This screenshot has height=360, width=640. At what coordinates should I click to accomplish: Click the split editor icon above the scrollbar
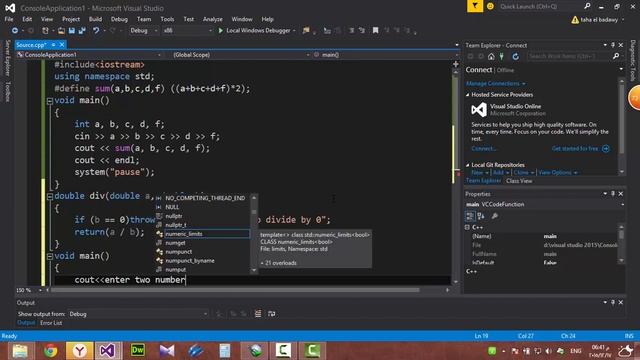pos(456,64)
